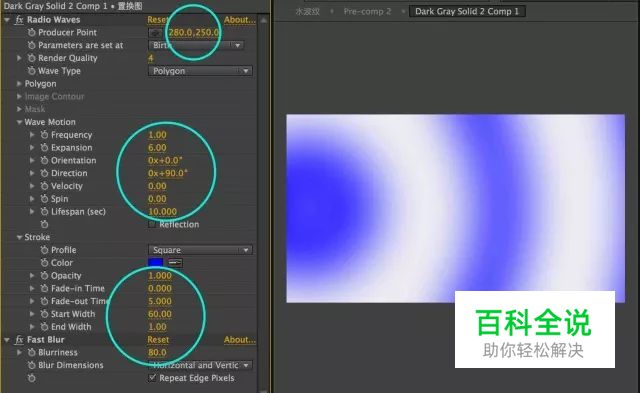The image size is (640, 393).
Task: Toggle the Profile stopwatch
Action: click(x=44, y=250)
